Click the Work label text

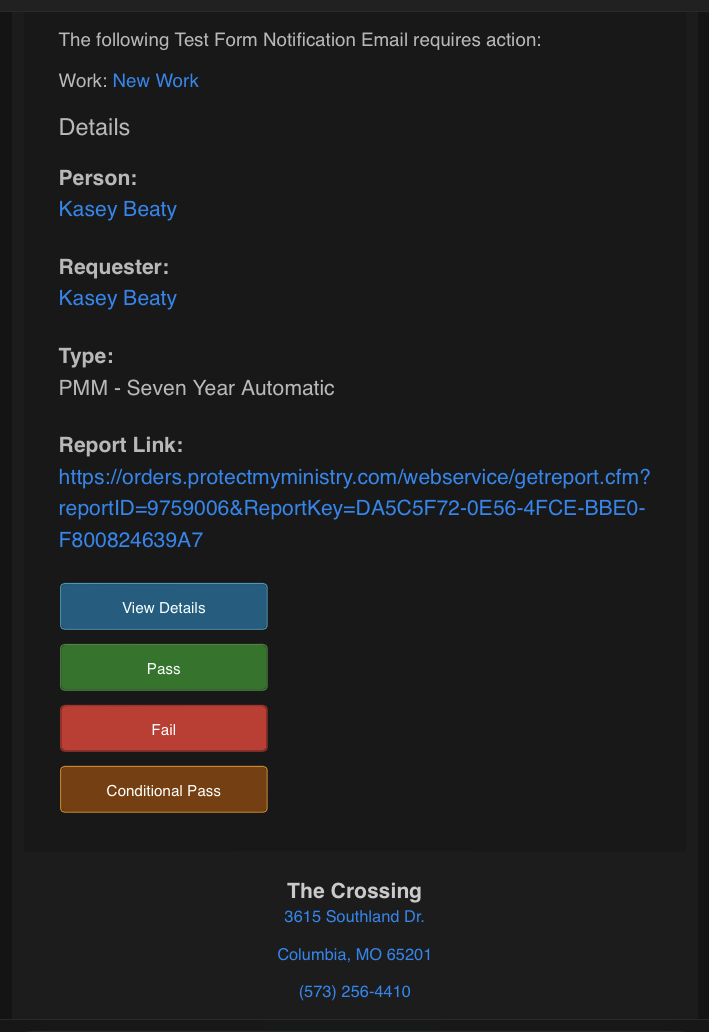pos(83,81)
